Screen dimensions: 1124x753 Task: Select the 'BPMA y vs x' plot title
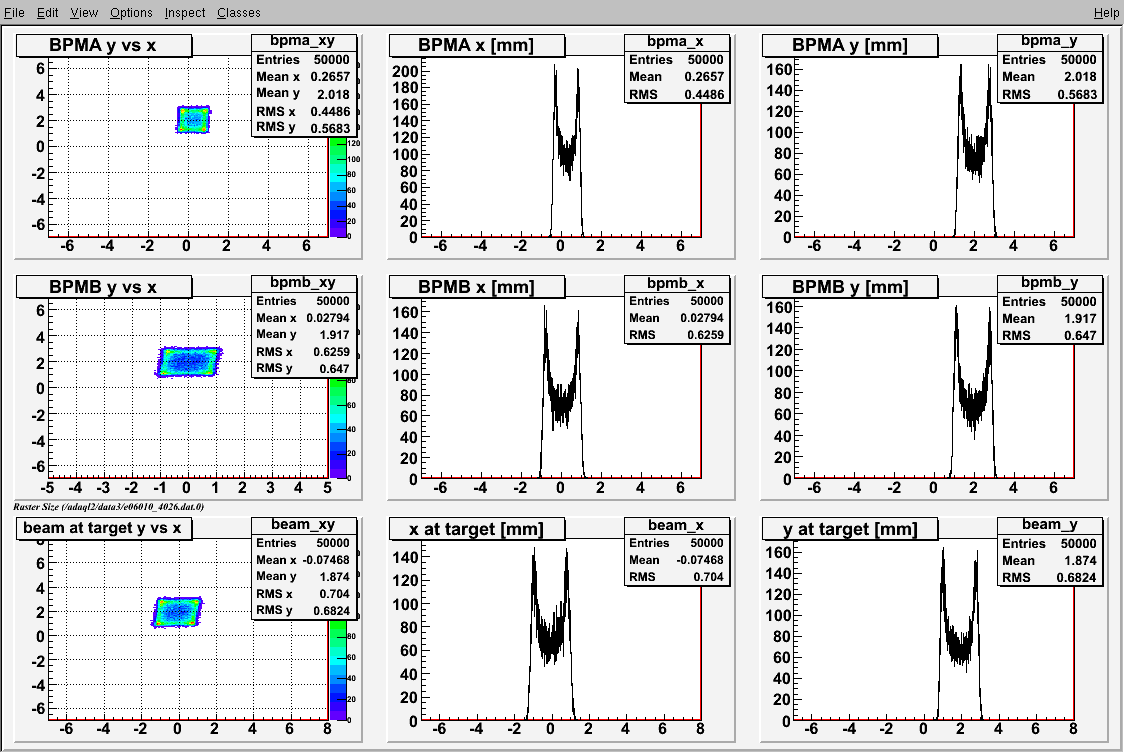point(104,45)
